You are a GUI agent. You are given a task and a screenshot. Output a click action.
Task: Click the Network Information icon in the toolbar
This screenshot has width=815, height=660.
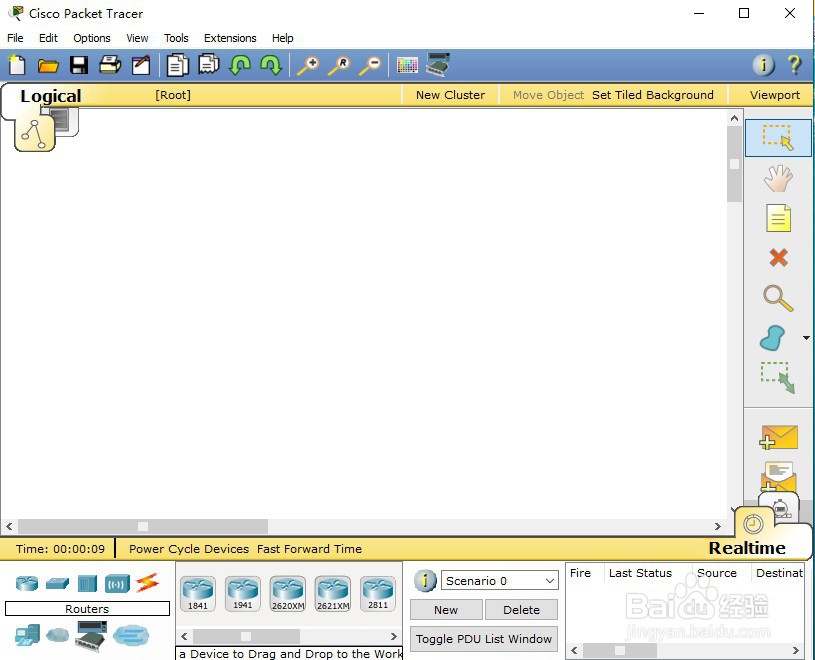[x=764, y=65]
